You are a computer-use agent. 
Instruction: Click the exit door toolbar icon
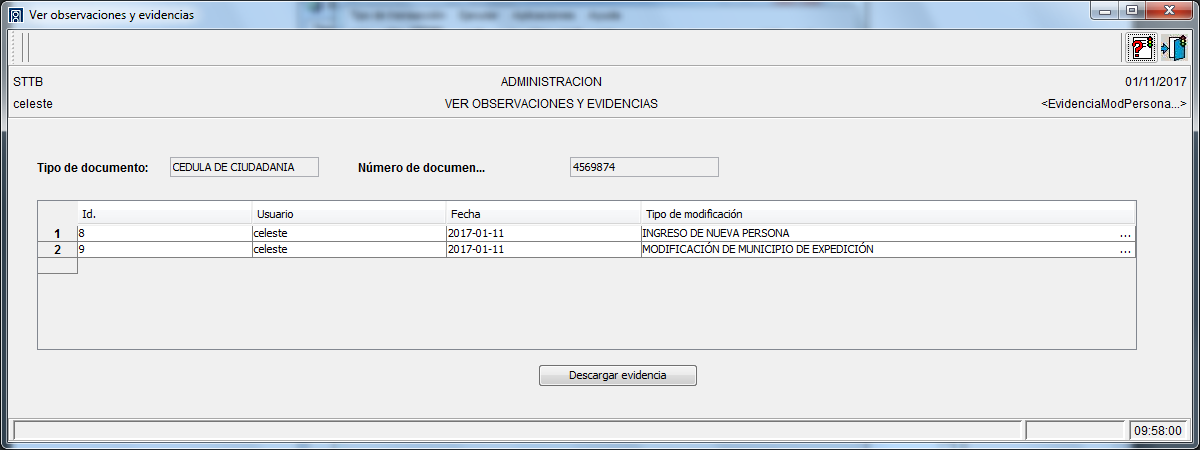coord(1172,47)
